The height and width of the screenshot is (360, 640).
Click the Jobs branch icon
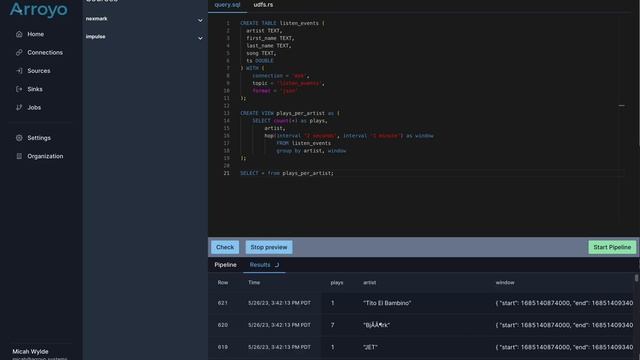click(19, 108)
